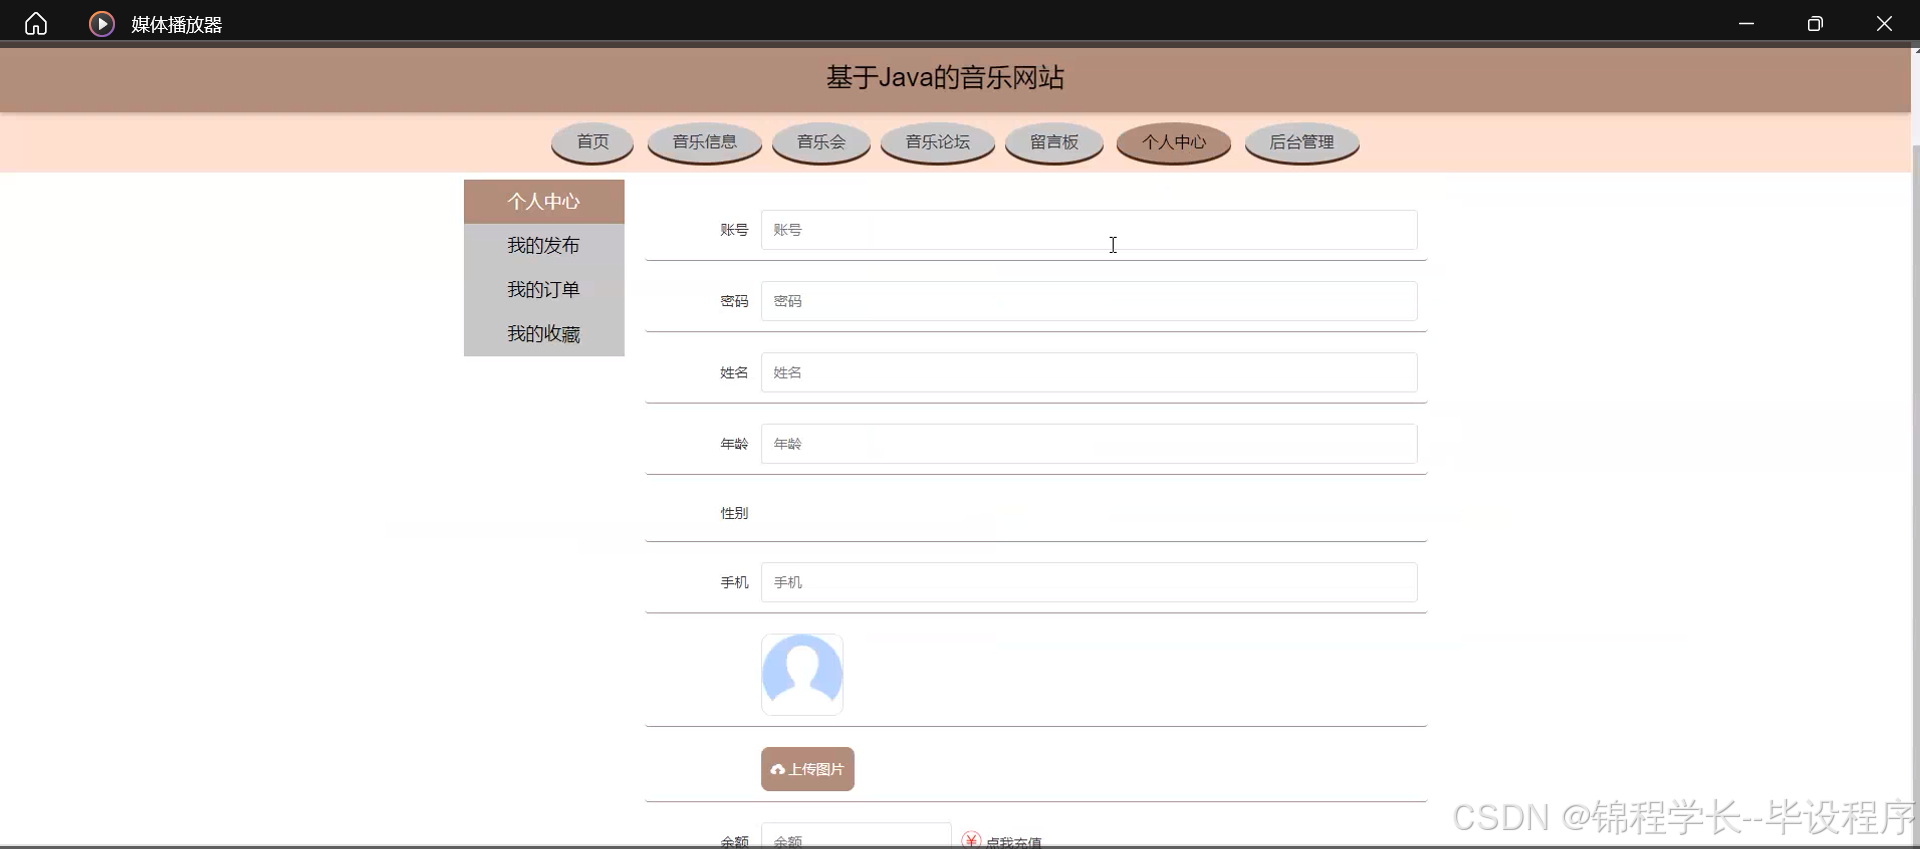Minimize the media player window
This screenshot has height=849, width=1920.
coord(1747,23)
